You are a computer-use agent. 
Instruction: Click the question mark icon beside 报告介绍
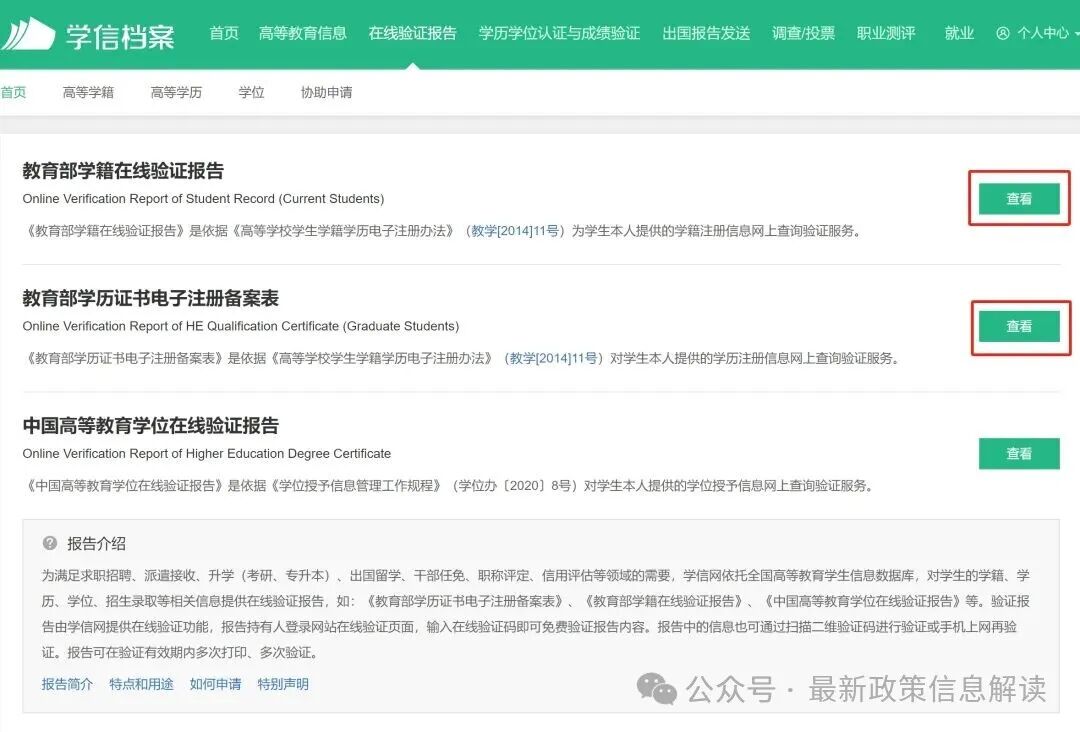[49, 543]
